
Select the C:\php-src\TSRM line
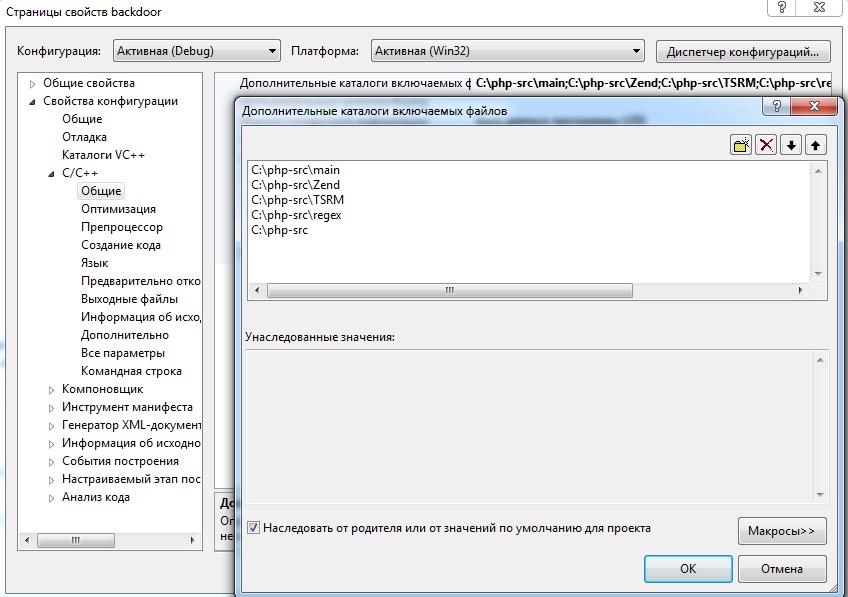tap(297, 200)
